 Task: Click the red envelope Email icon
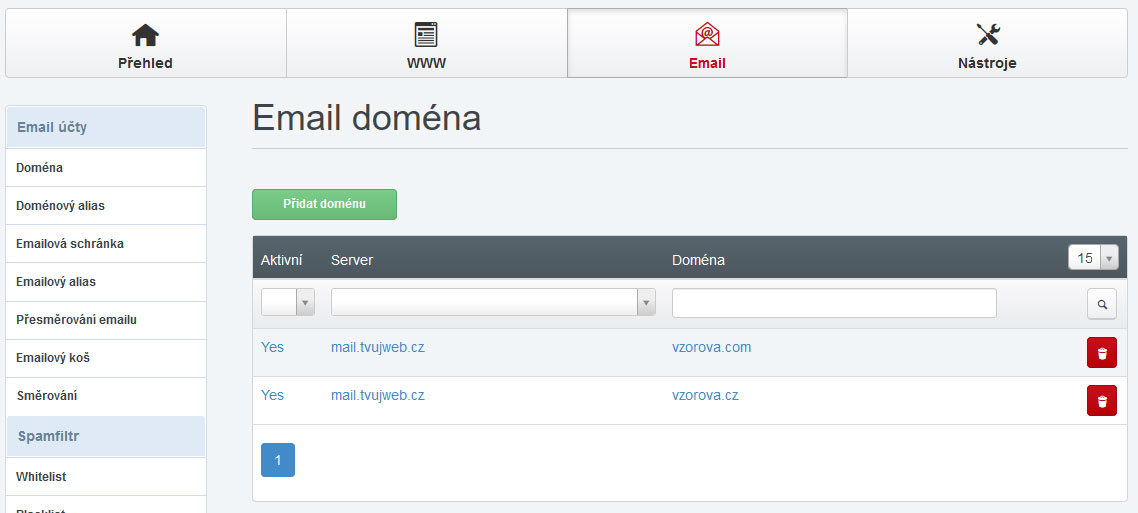707,35
